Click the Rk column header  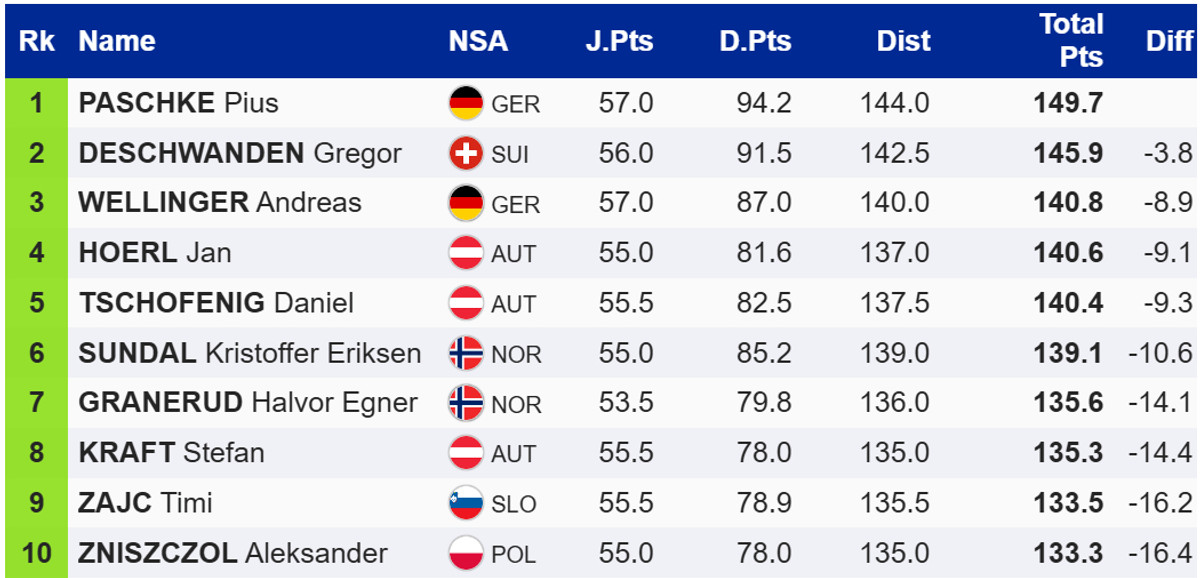pos(37,41)
